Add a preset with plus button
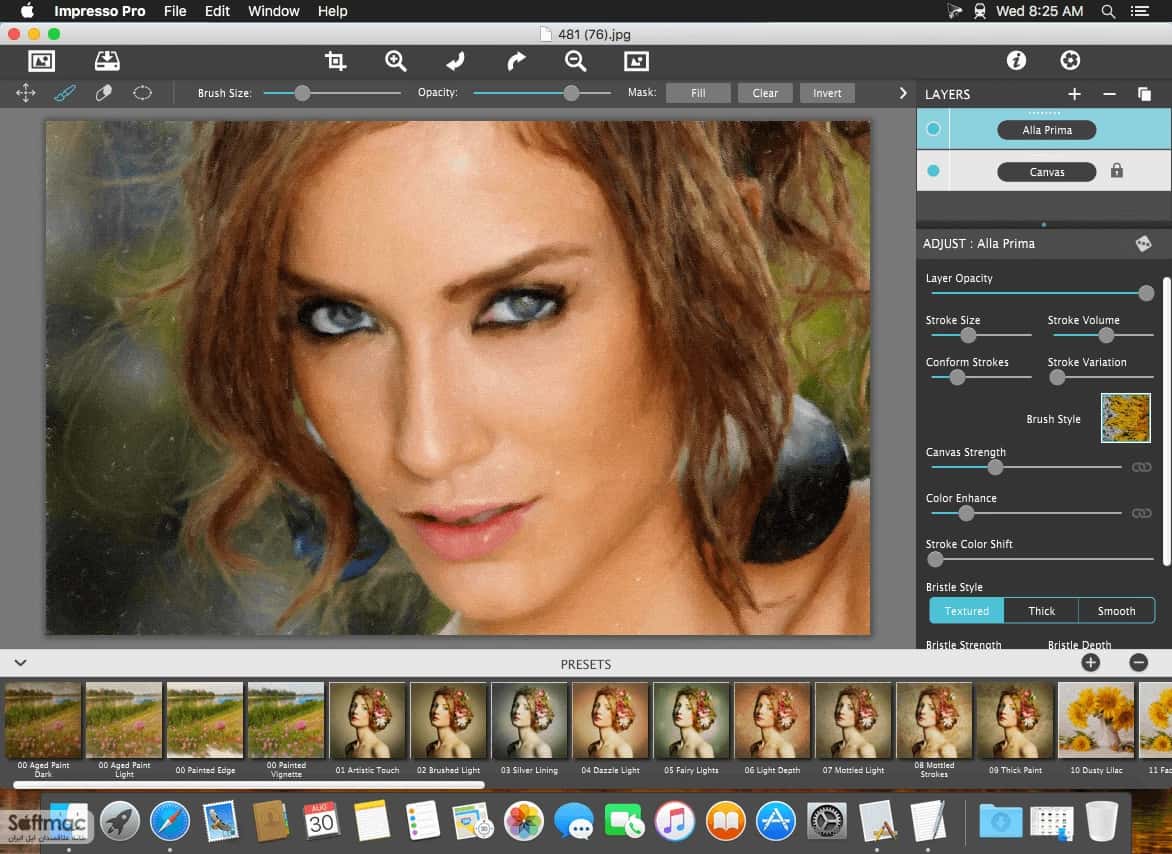The width and height of the screenshot is (1172, 854). 1091,663
